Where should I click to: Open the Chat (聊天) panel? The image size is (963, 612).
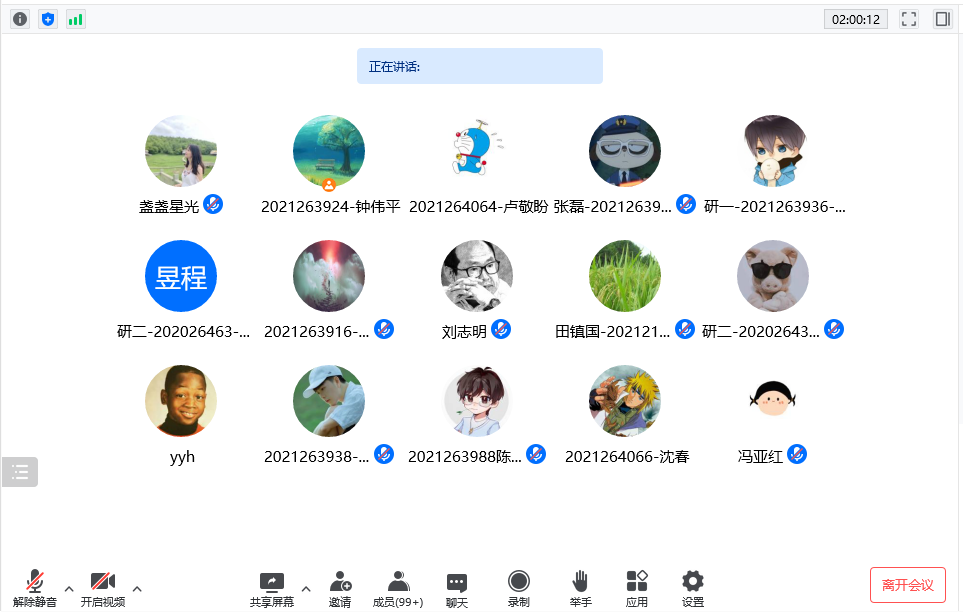click(457, 588)
